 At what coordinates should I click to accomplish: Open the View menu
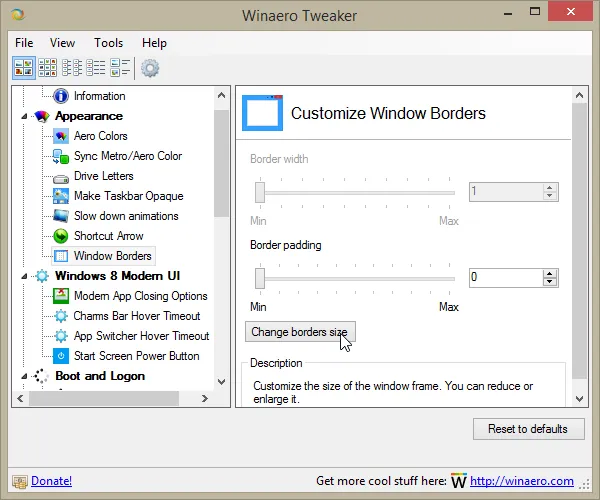(x=62, y=43)
